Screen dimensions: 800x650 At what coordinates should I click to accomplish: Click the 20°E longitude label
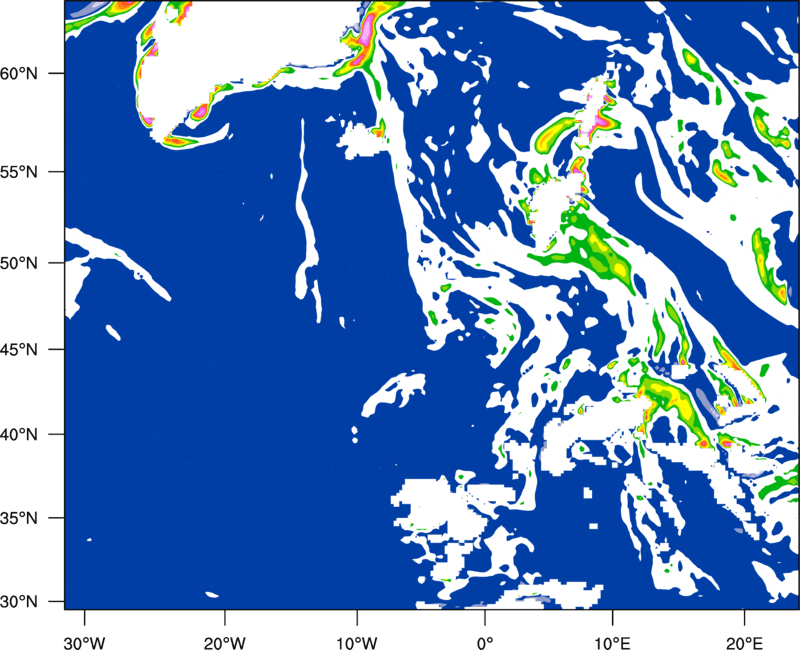[744, 643]
